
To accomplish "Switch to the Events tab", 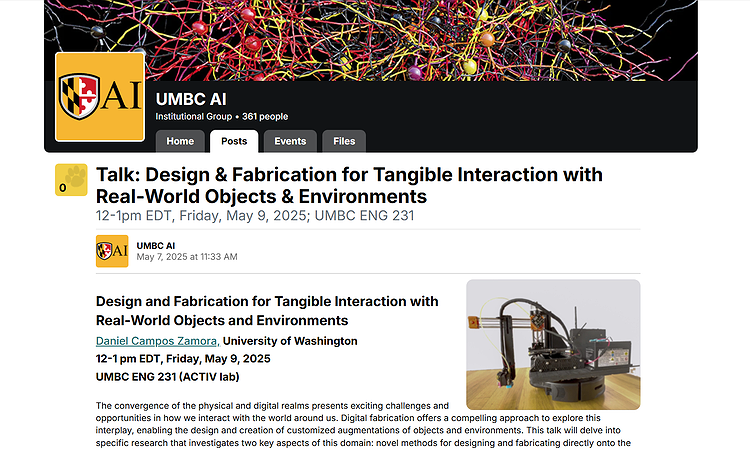I will (290, 141).
